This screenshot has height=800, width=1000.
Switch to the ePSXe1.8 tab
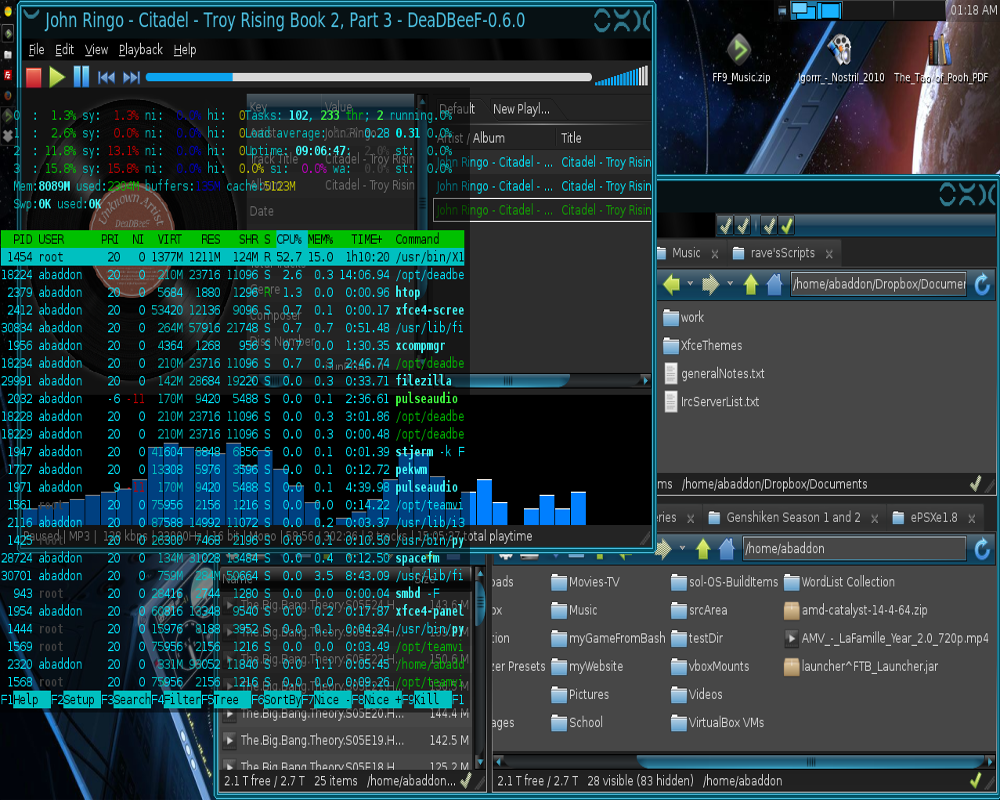point(927,517)
